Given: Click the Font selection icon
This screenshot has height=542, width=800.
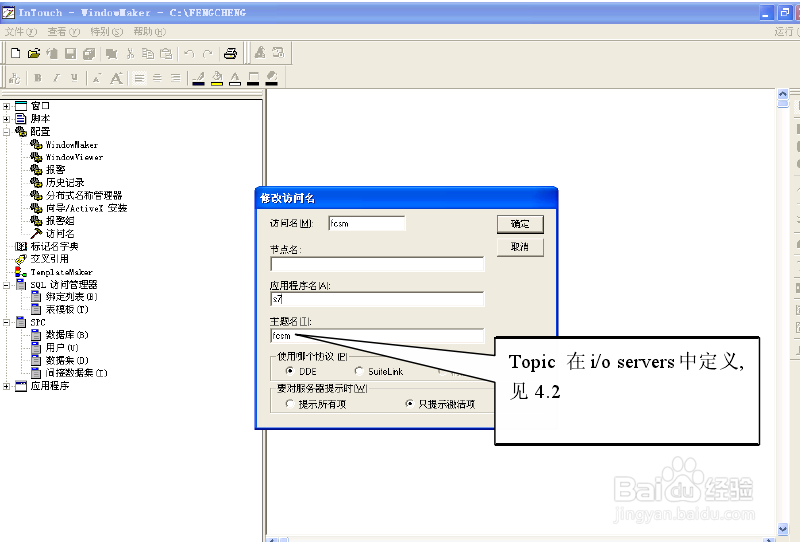Looking at the screenshot, I should point(15,78).
